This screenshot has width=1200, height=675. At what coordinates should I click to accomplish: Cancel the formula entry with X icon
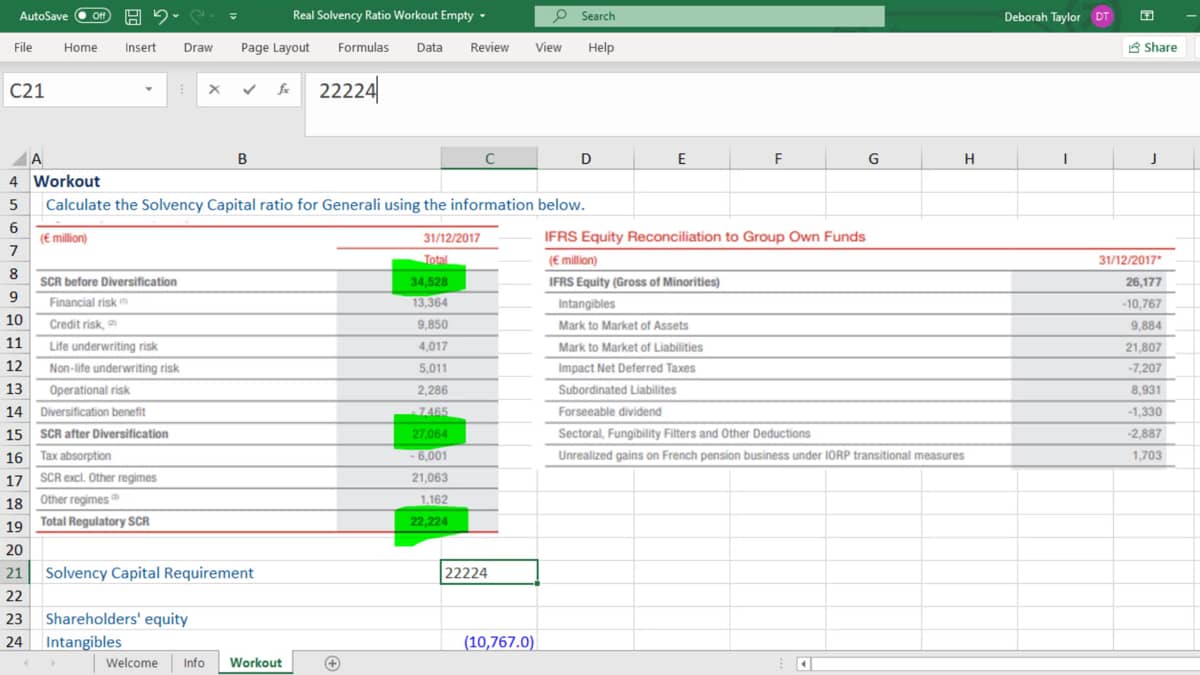(214, 90)
